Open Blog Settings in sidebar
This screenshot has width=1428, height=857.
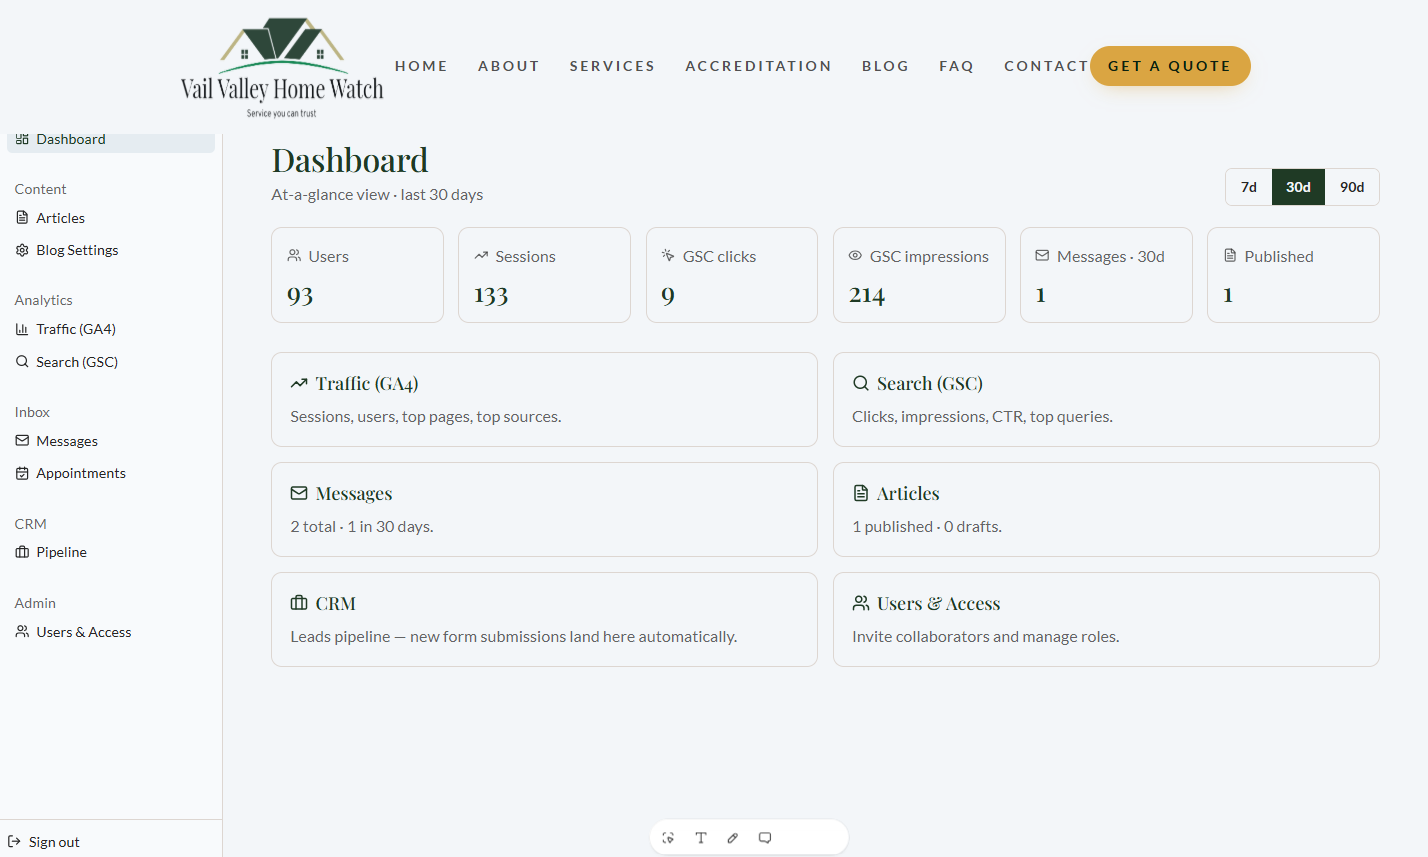click(x=111, y=250)
